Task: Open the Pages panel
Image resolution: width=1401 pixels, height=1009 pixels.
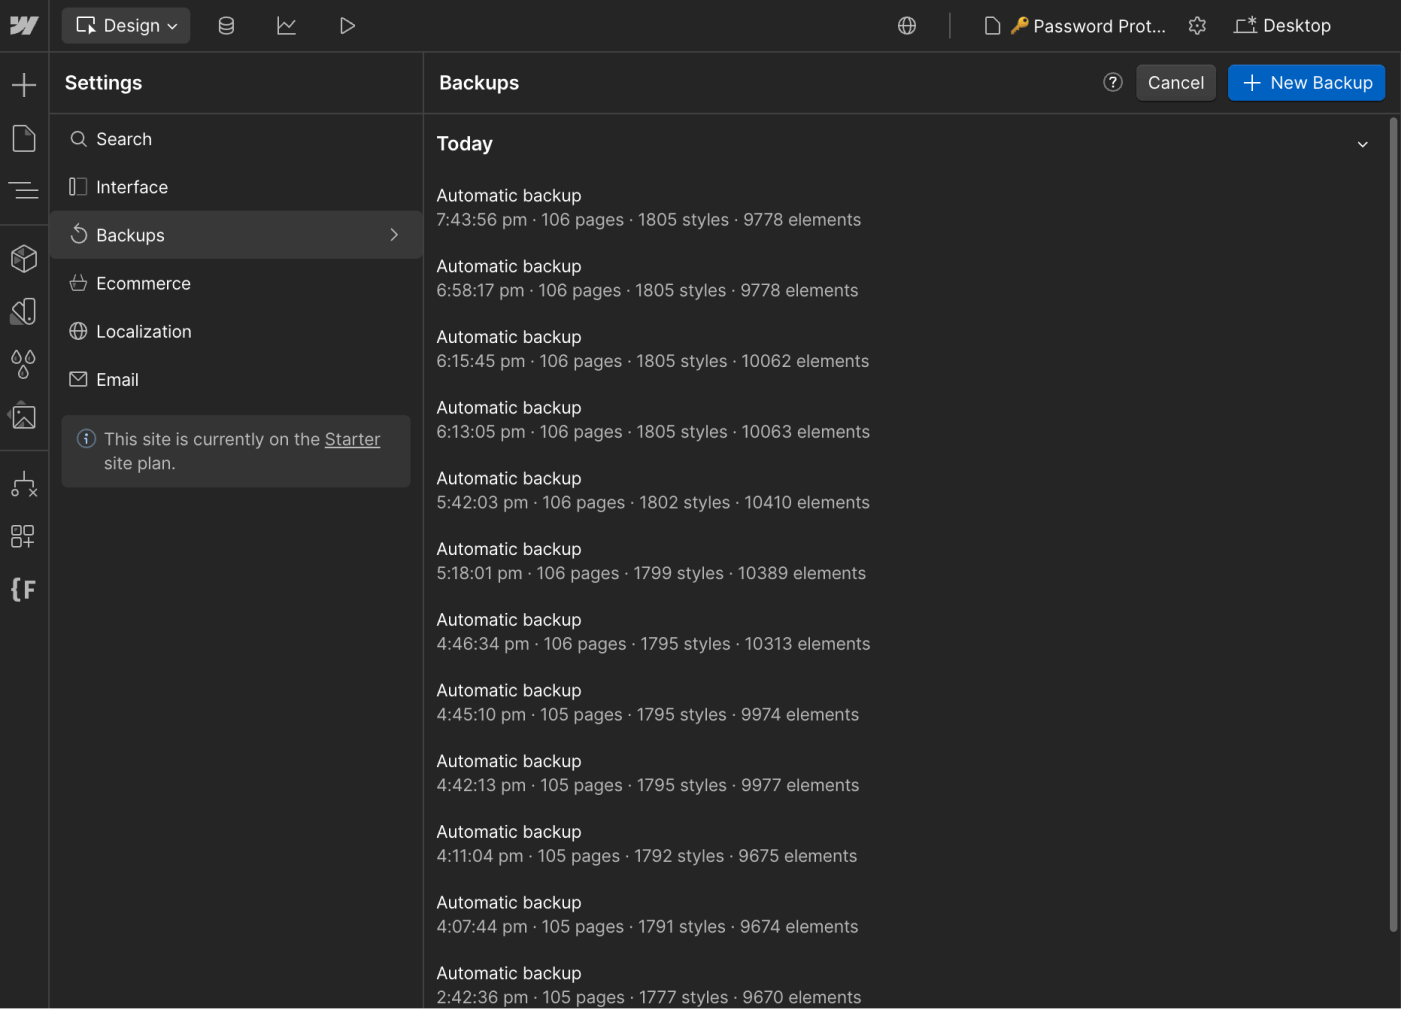Action: coord(24,138)
